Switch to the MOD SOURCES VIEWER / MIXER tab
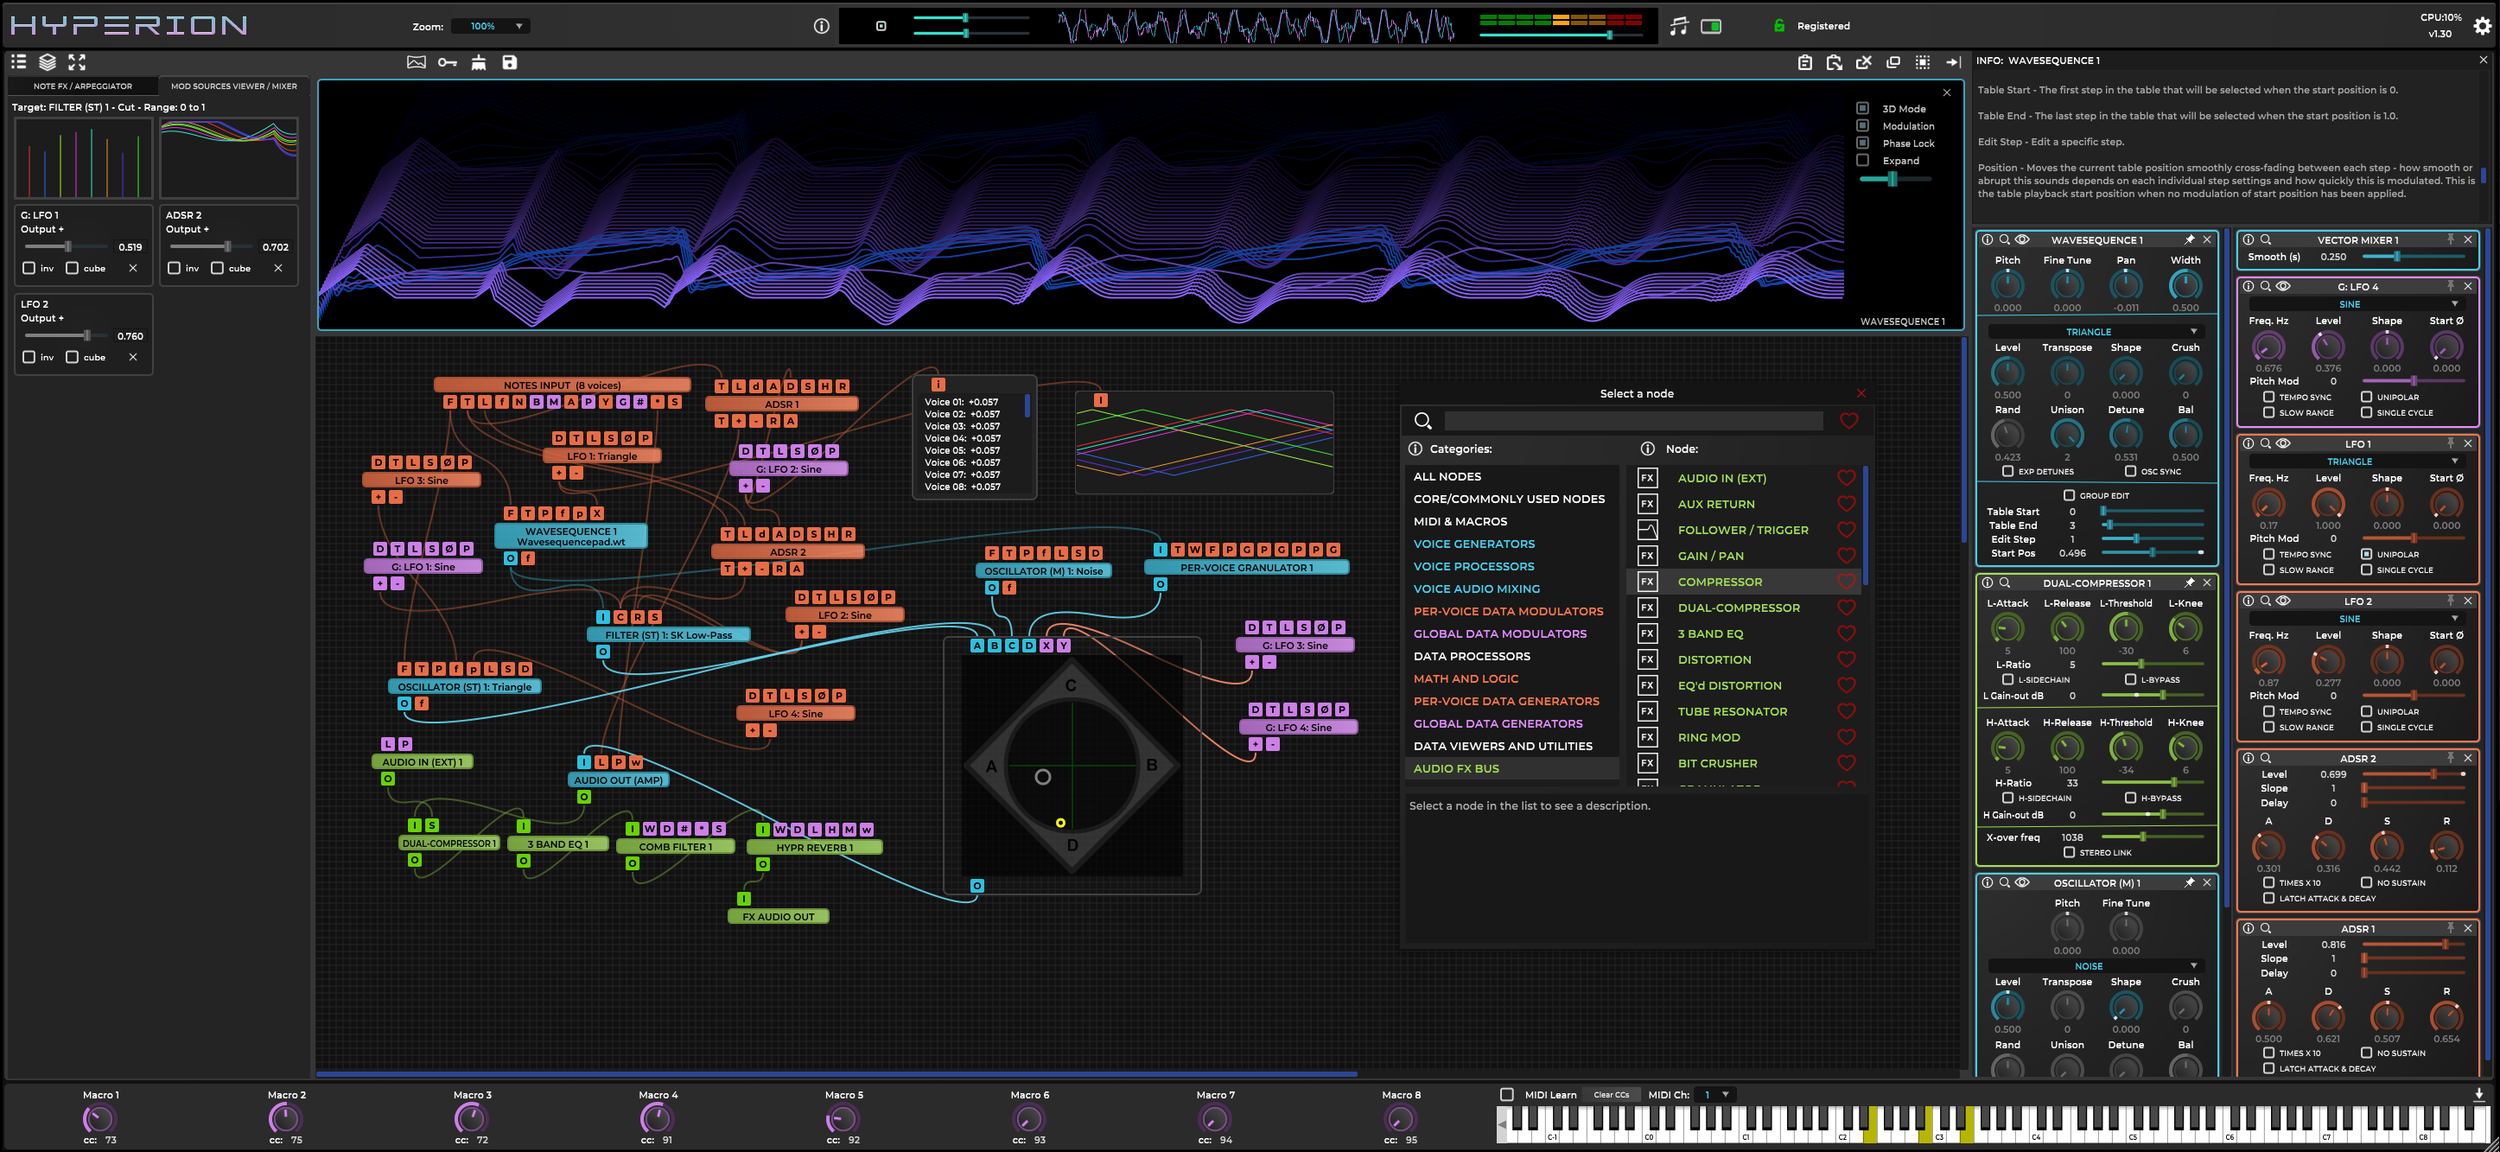2500x1152 pixels. coord(234,86)
